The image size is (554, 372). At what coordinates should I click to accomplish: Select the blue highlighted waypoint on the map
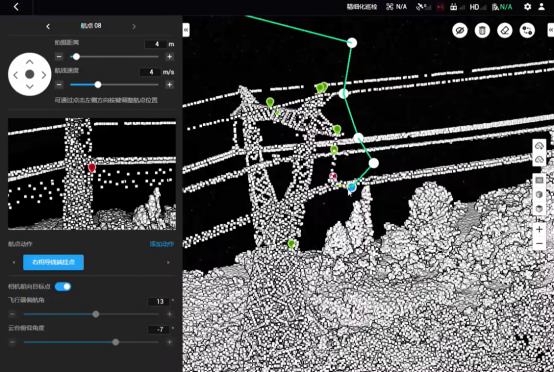(352, 188)
